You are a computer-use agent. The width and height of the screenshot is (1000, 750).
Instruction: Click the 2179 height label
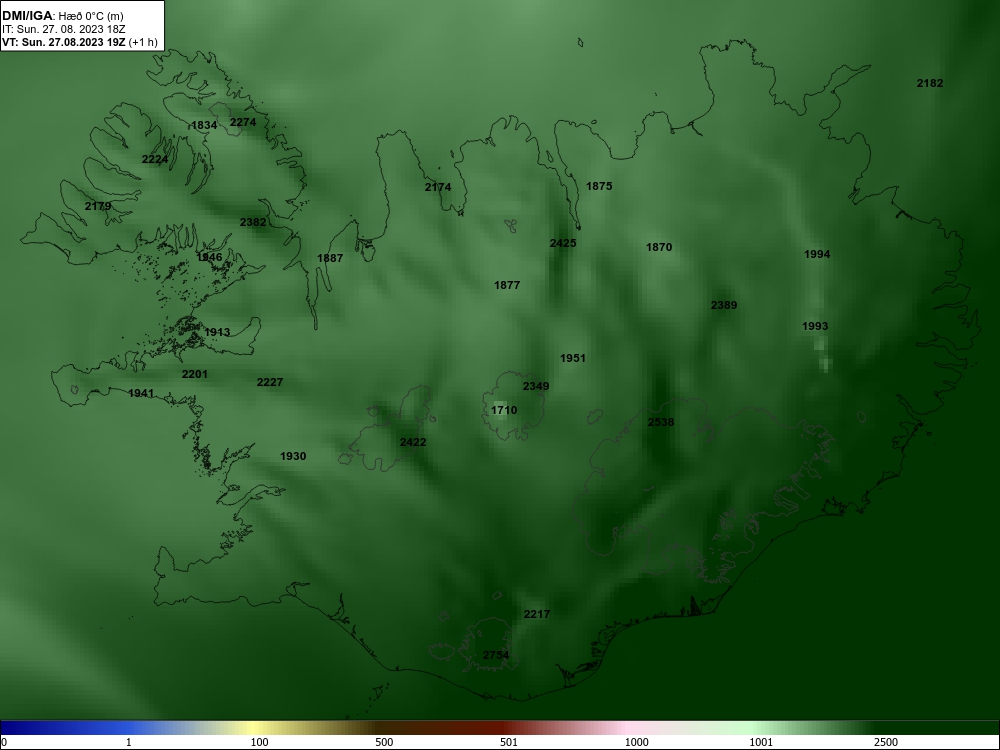point(98,206)
